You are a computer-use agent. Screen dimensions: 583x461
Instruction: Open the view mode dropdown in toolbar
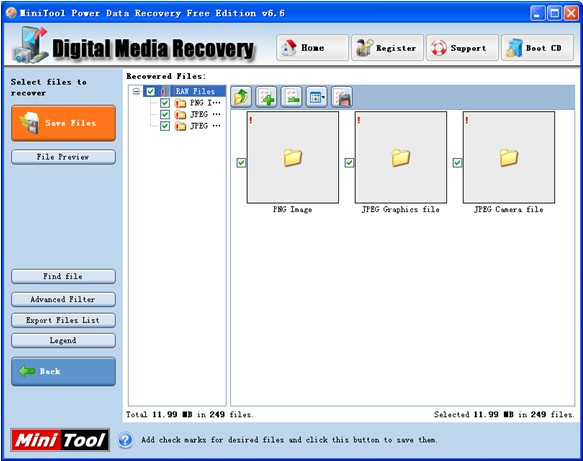tap(316, 97)
